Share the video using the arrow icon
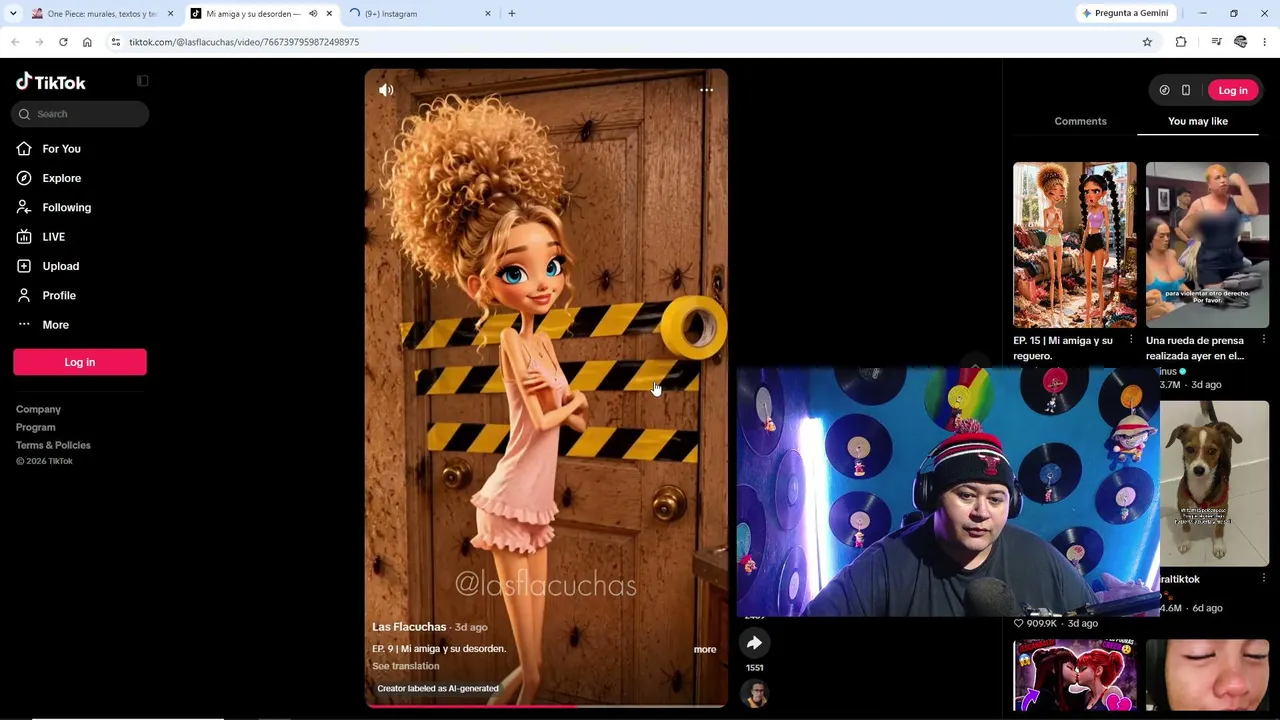This screenshot has height=720, width=1280. click(x=755, y=643)
